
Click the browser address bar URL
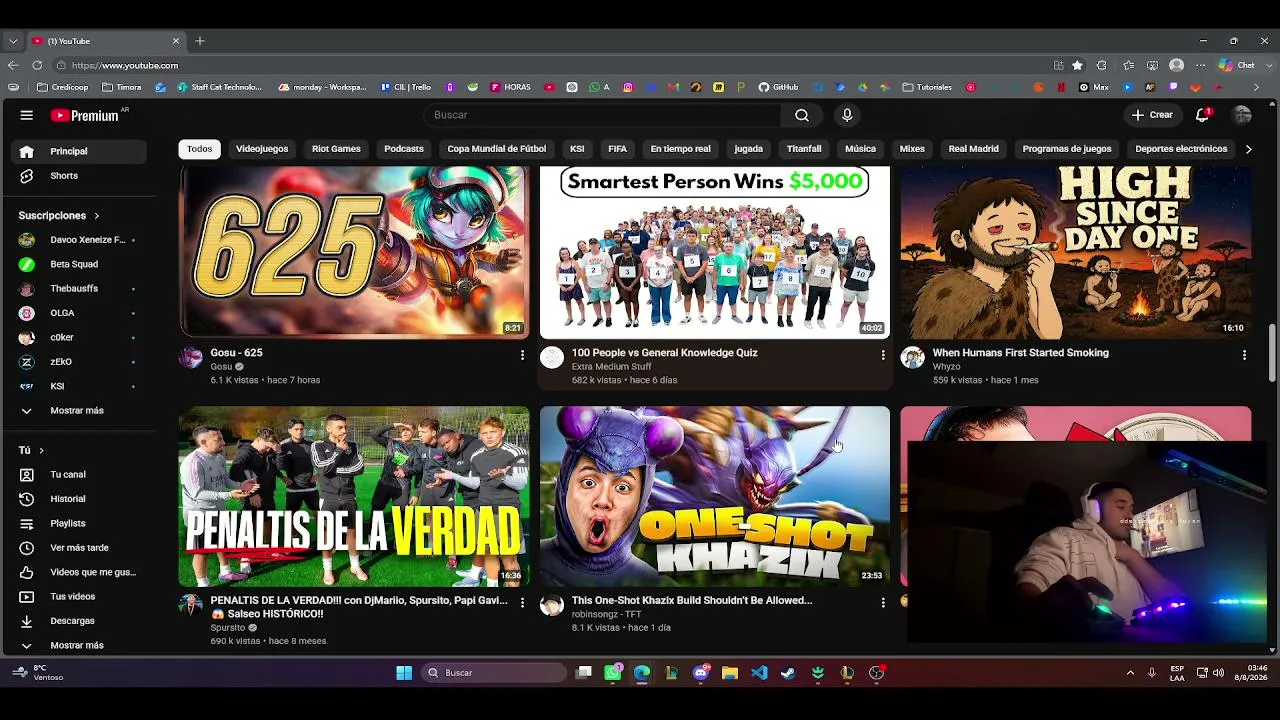[x=125, y=65]
